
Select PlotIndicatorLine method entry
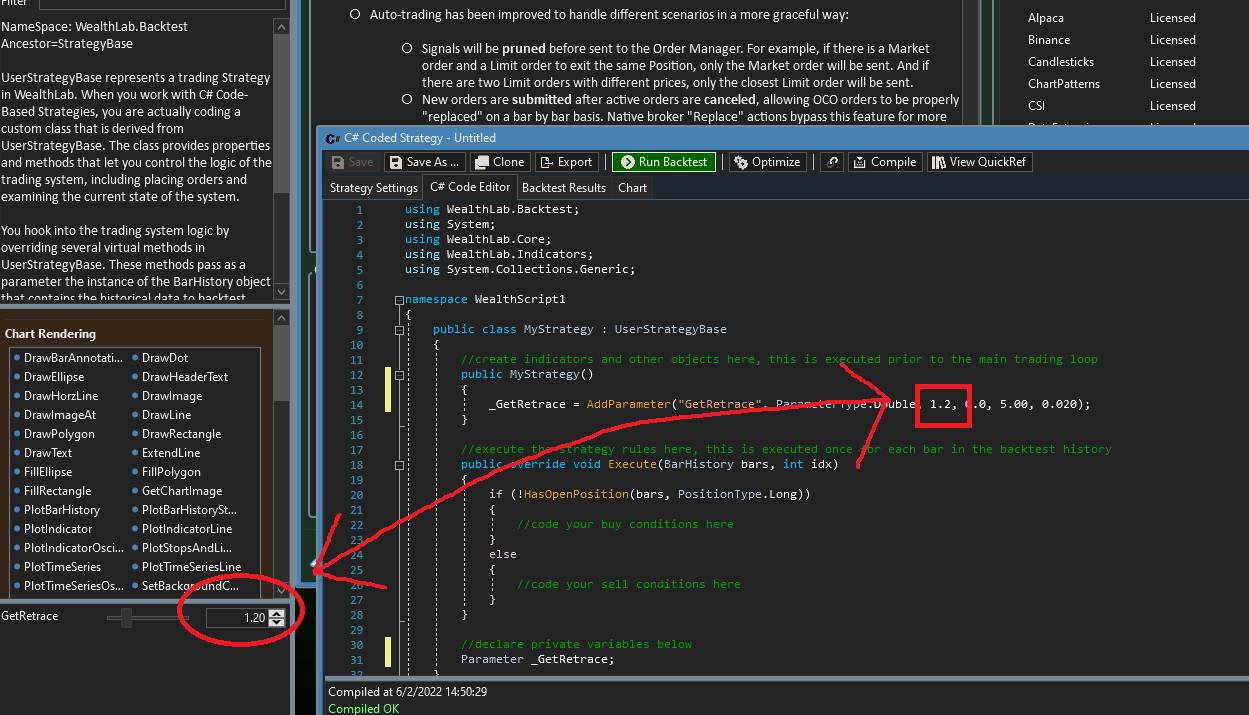187,529
